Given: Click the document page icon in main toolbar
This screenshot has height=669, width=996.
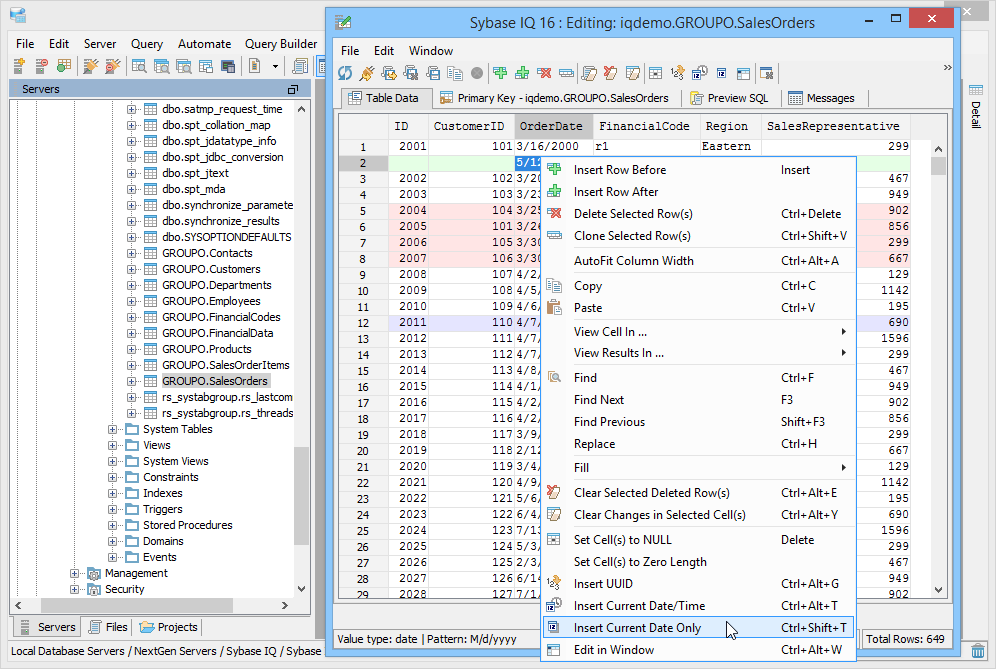Looking at the screenshot, I should pos(255,65).
